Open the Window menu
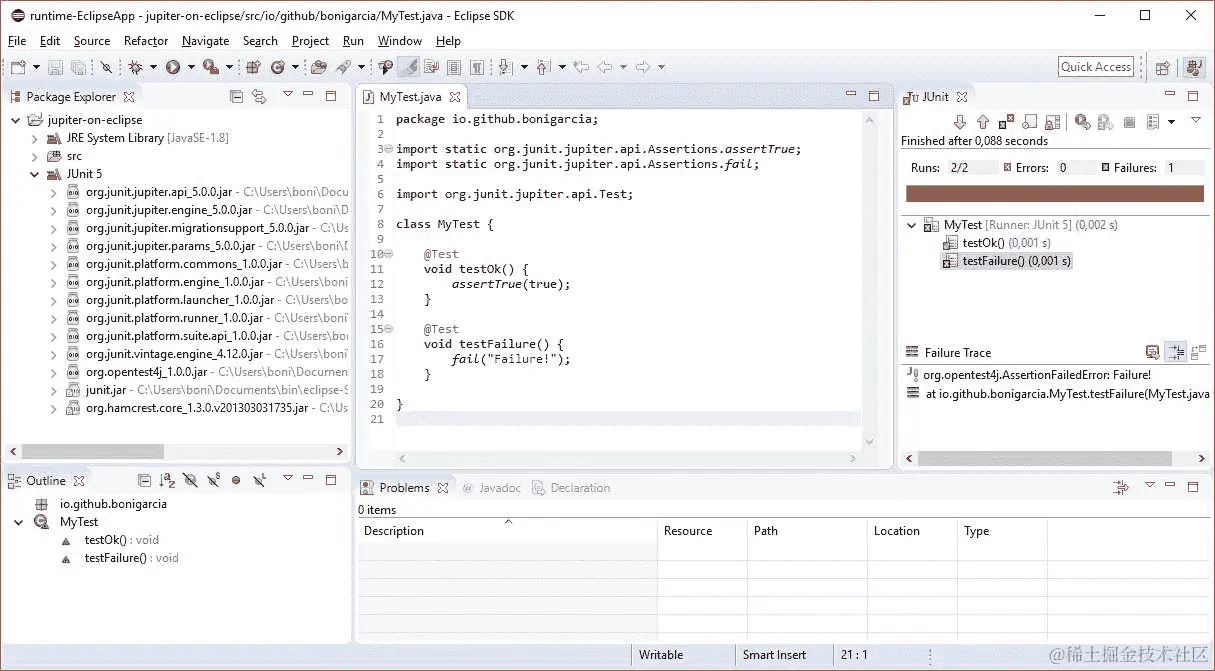Viewport: 1215px width, 671px height. tap(400, 41)
